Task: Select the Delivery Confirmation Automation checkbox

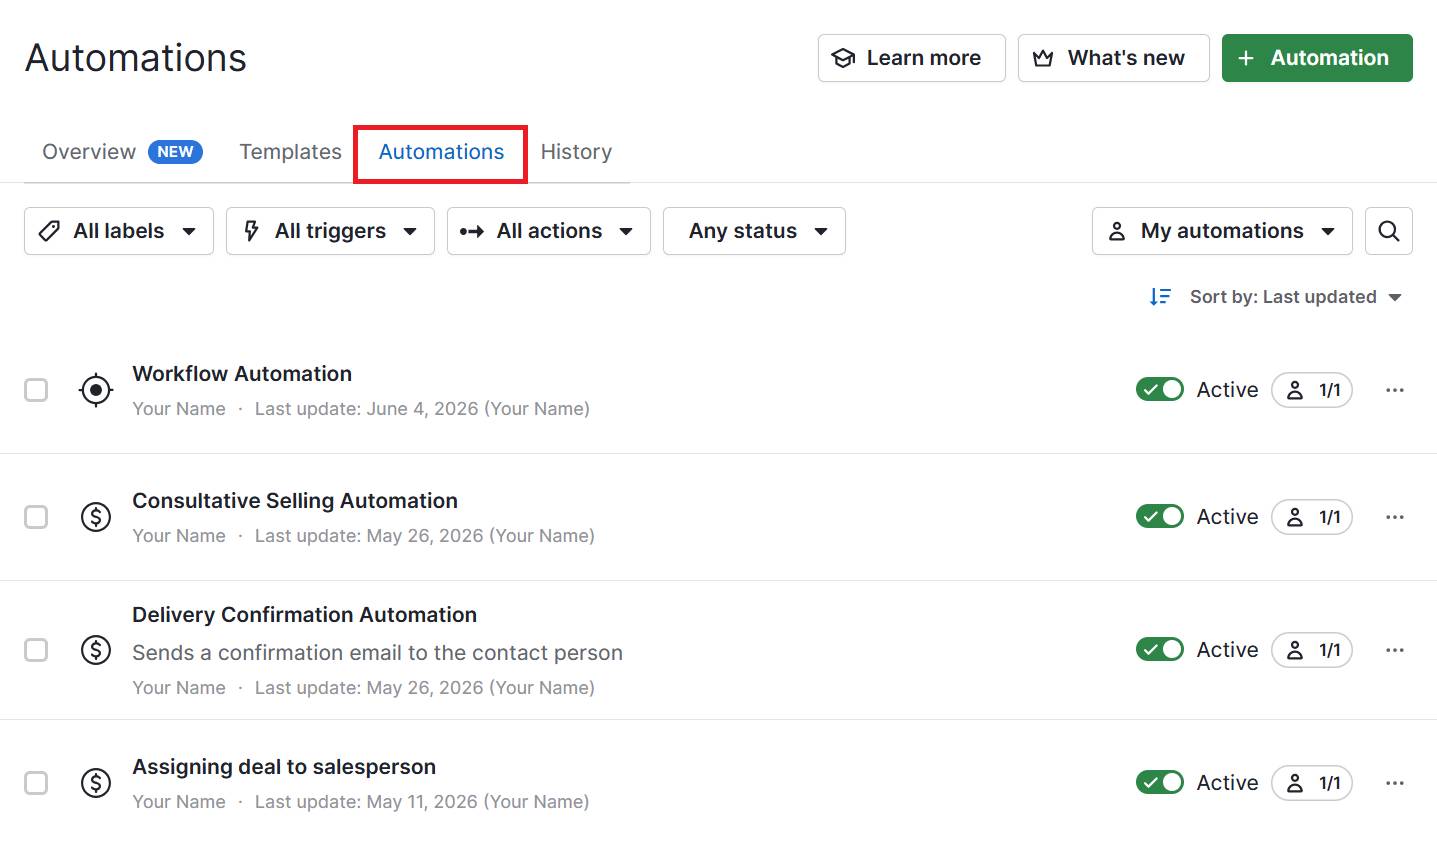Action: (36, 650)
